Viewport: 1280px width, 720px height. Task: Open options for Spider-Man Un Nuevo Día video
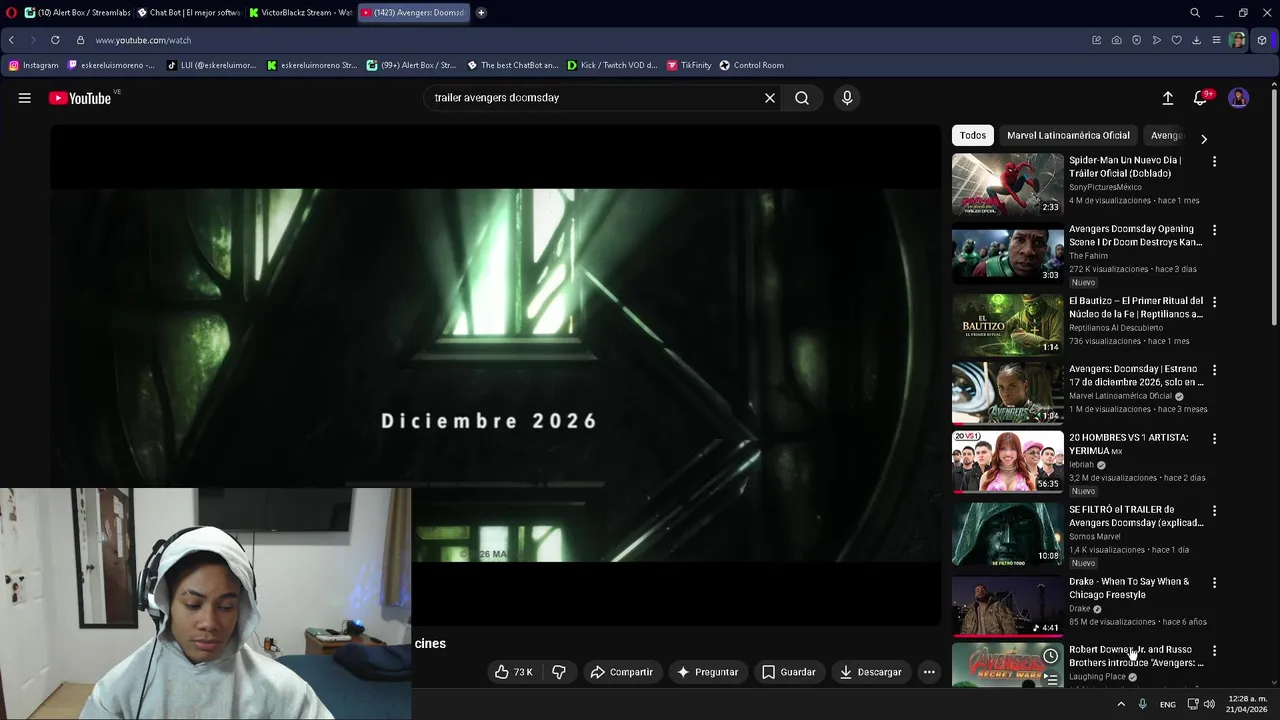tap(1215, 161)
